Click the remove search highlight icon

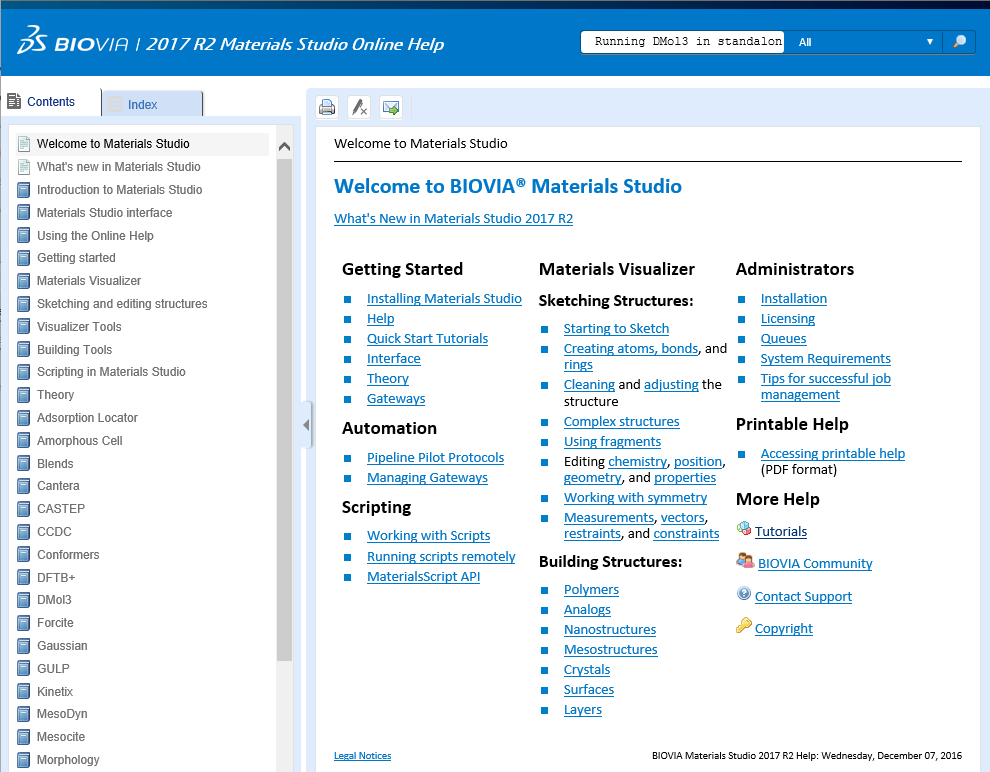click(x=358, y=107)
